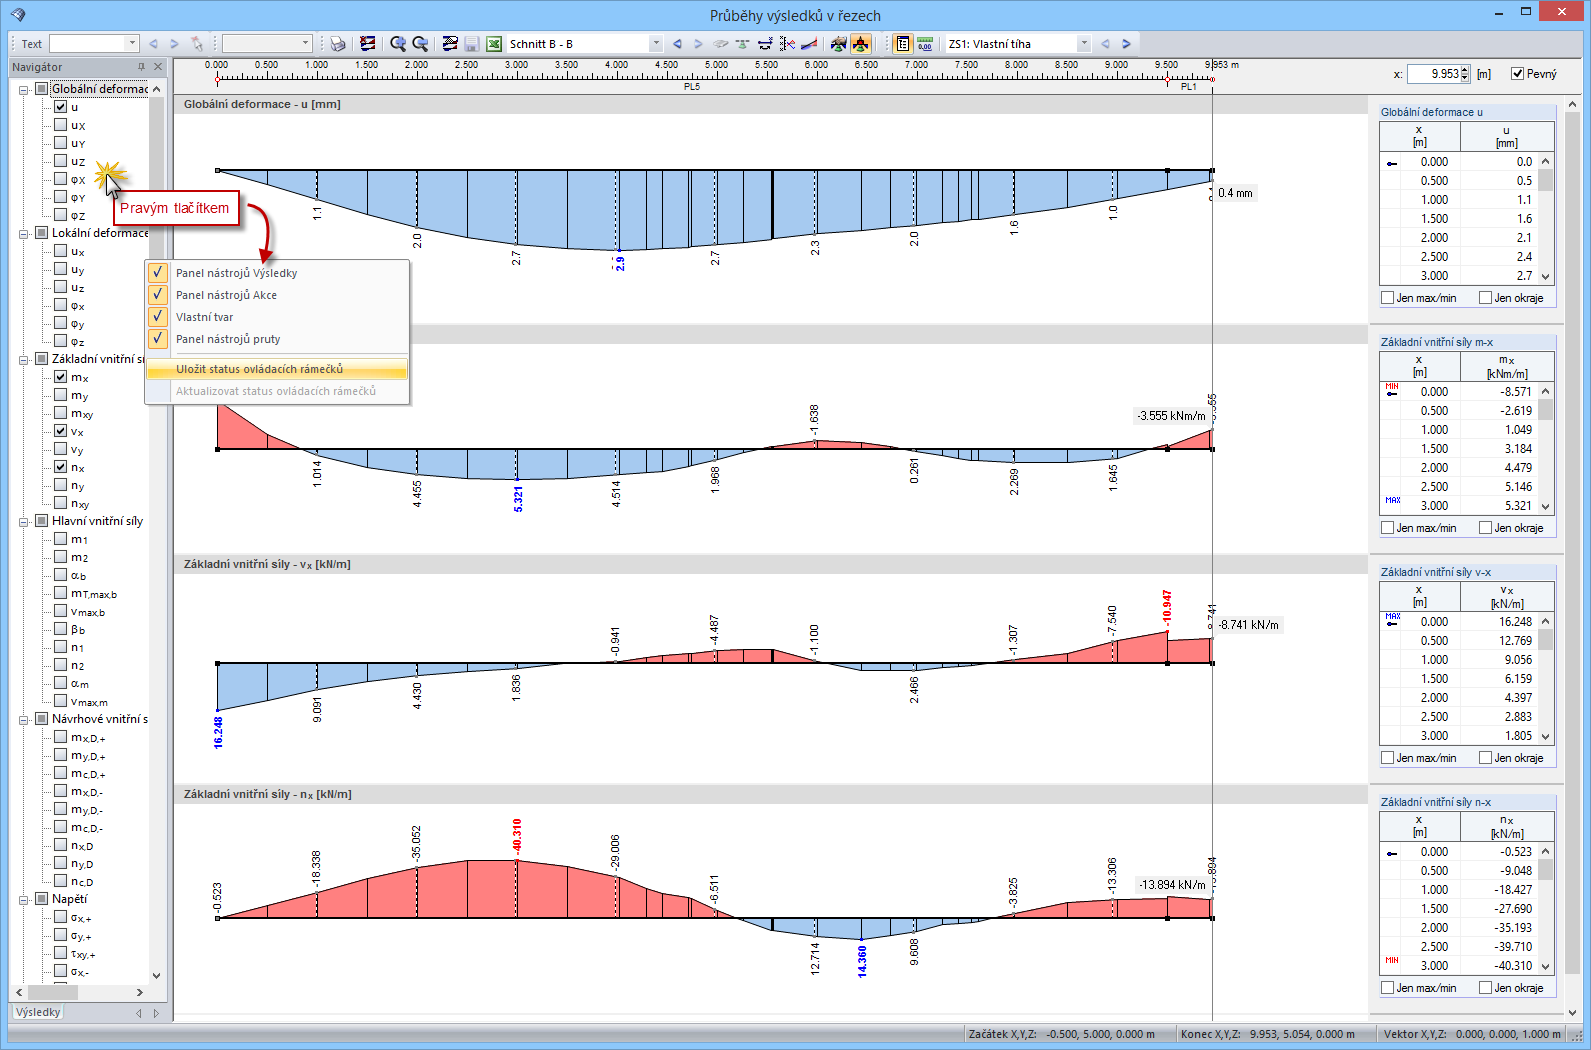Enable Jen max/min under Globální deformace u table
This screenshot has width=1591, height=1050.
point(1388,298)
